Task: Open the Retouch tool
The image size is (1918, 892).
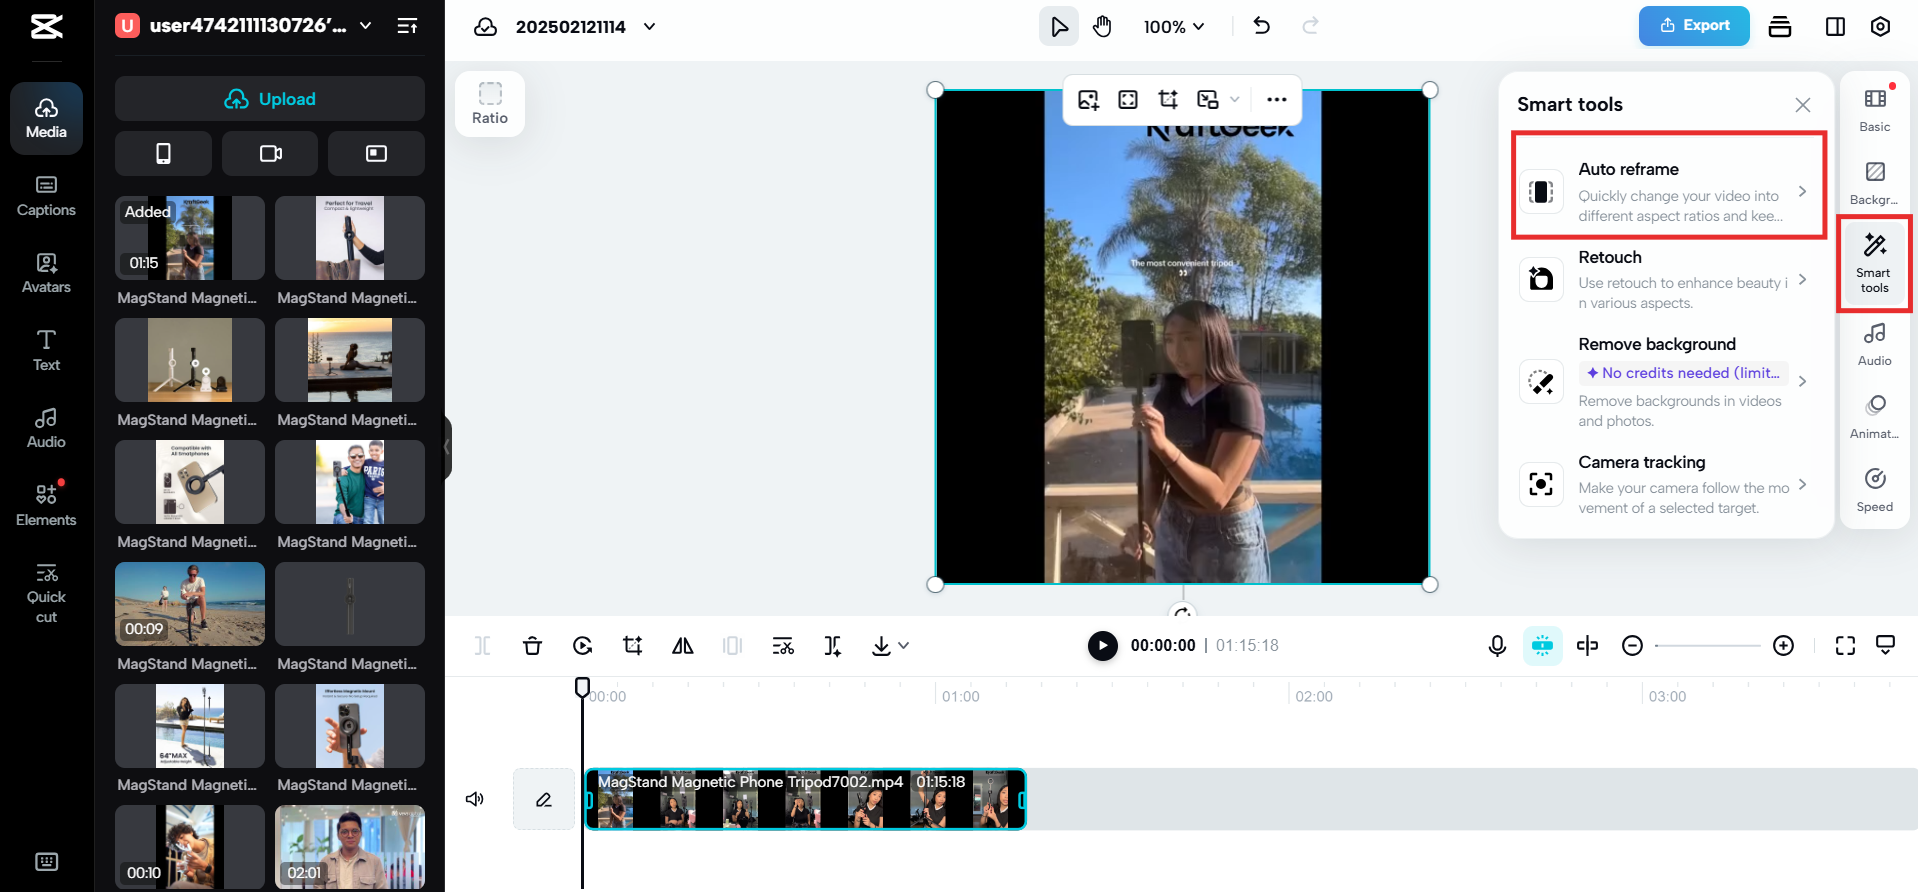Action: [1666, 280]
